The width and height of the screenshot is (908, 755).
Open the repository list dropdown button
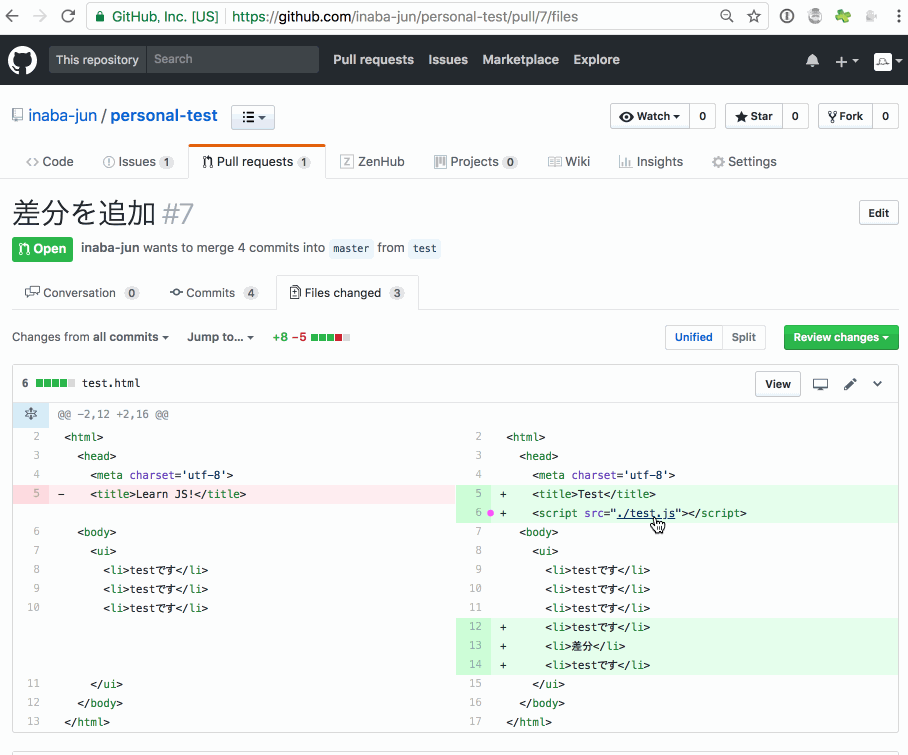(253, 118)
